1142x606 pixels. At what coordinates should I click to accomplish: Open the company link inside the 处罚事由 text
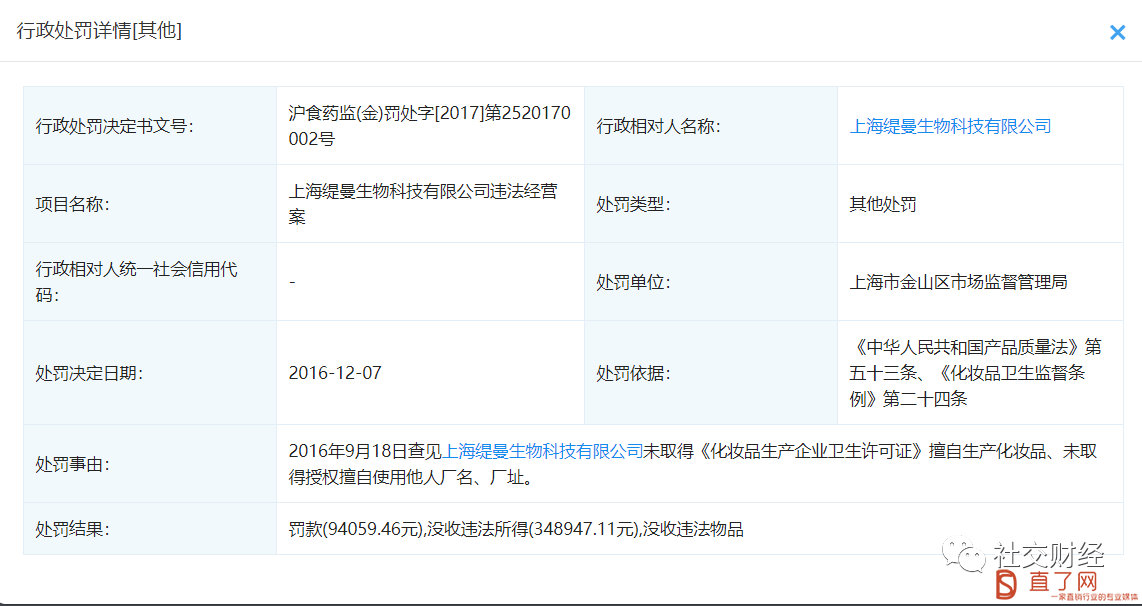pos(543,452)
